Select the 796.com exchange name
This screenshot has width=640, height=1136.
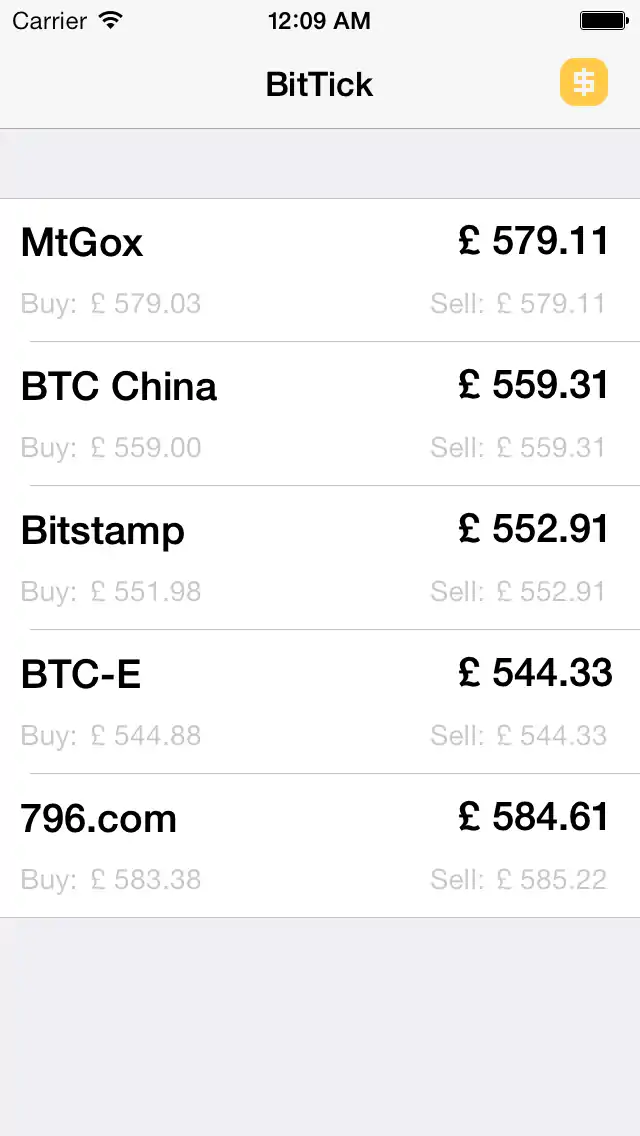(x=99, y=818)
